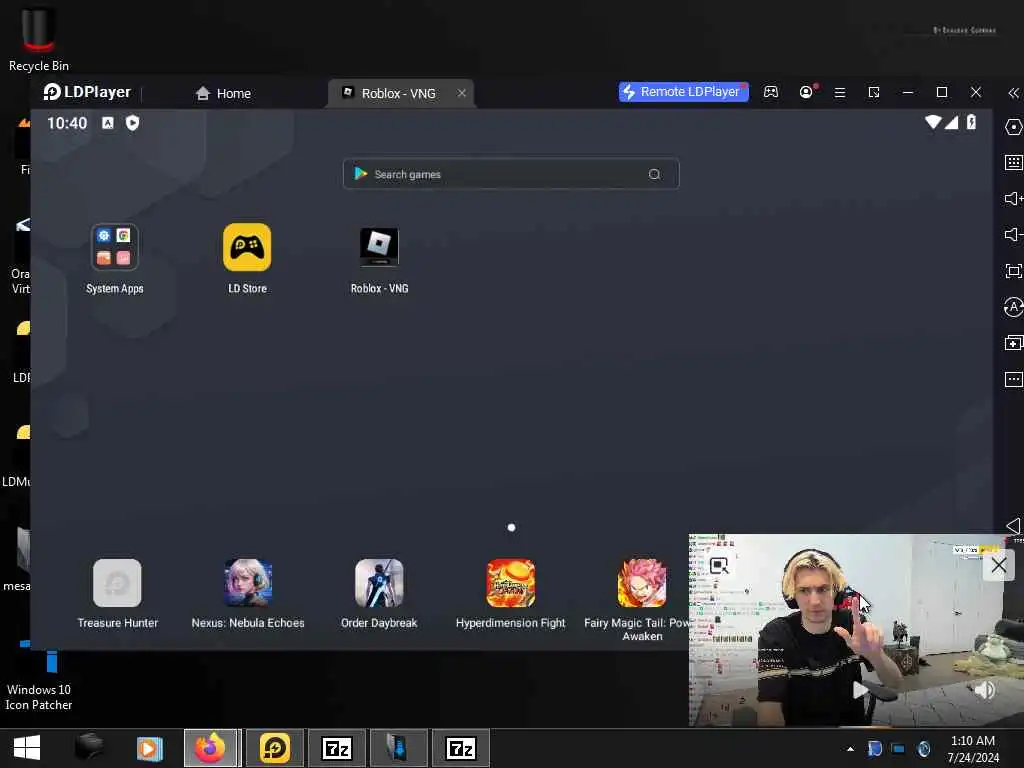Open the Roblox - VNG app icon
The width and height of the screenshot is (1024, 768).
coord(379,247)
